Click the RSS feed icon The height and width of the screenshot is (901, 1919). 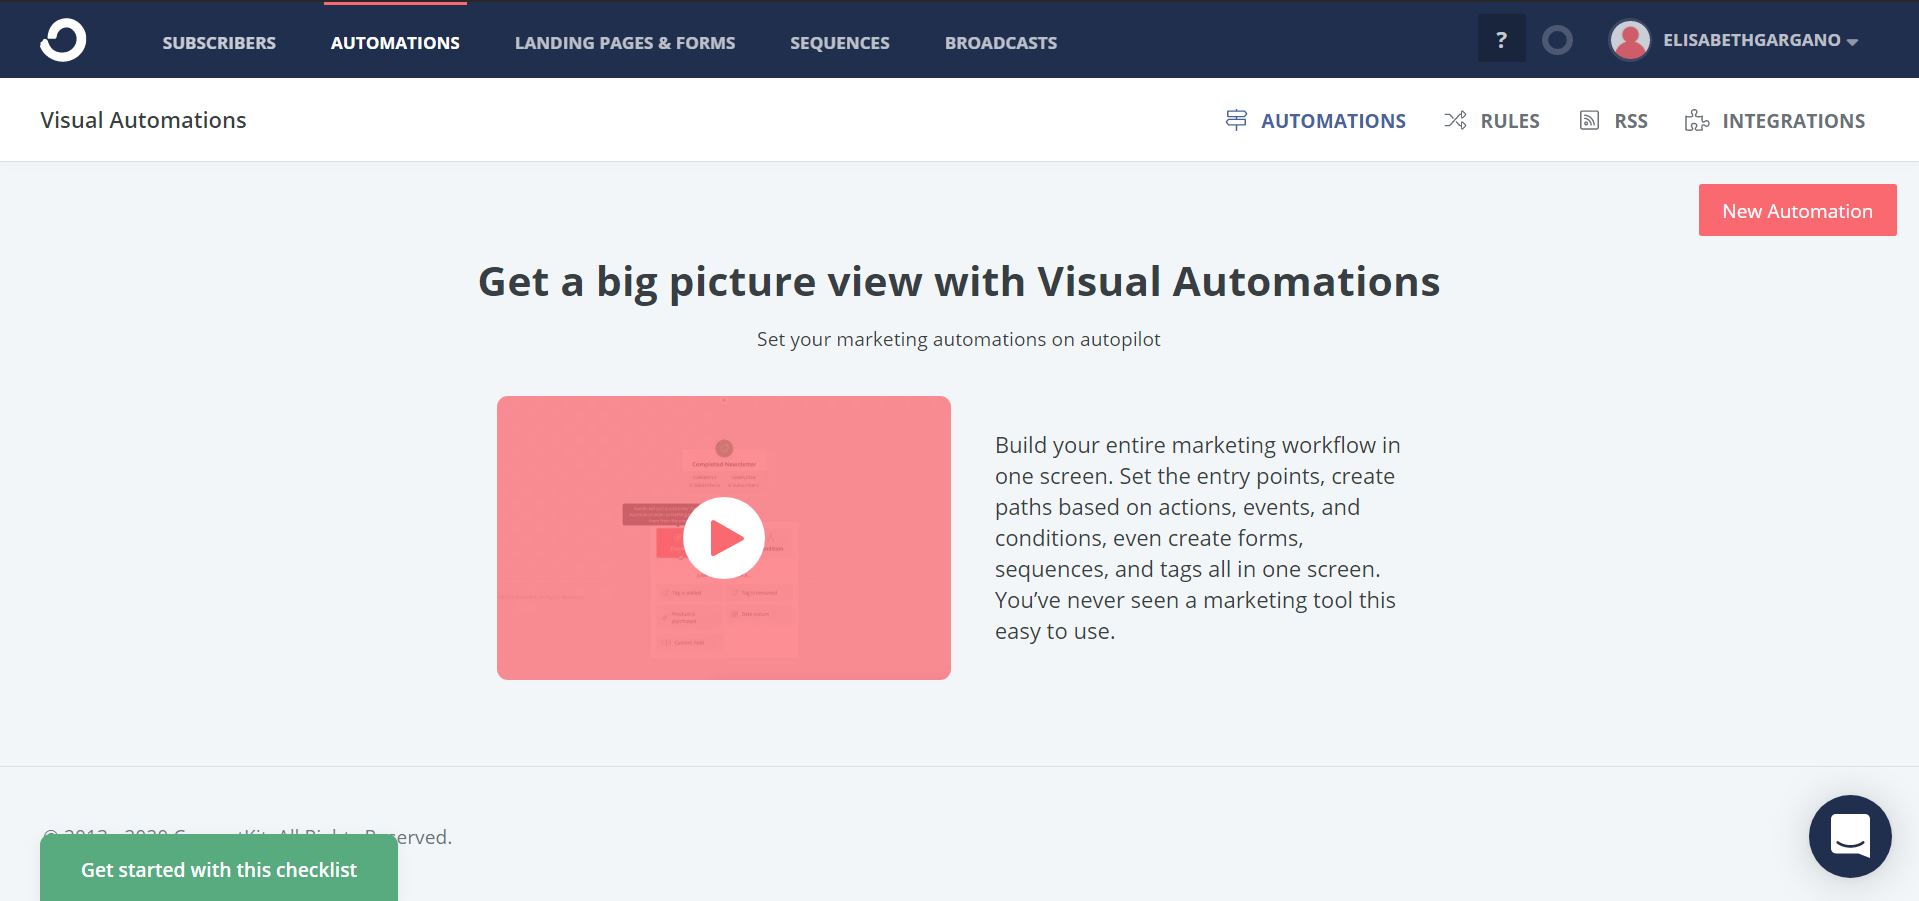point(1589,120)
